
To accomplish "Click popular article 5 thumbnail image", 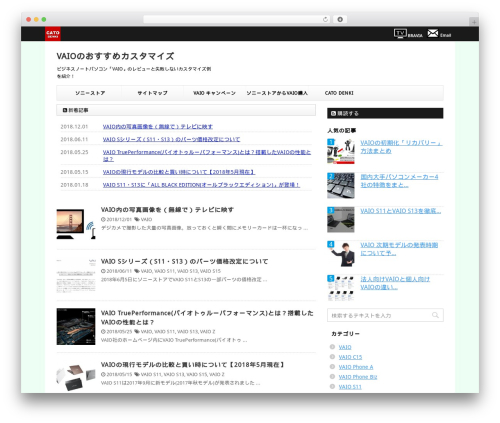I will click(x=341, y=288).
